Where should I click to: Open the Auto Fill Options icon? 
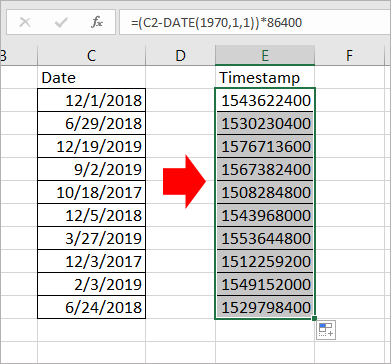[x=326, y=330]
